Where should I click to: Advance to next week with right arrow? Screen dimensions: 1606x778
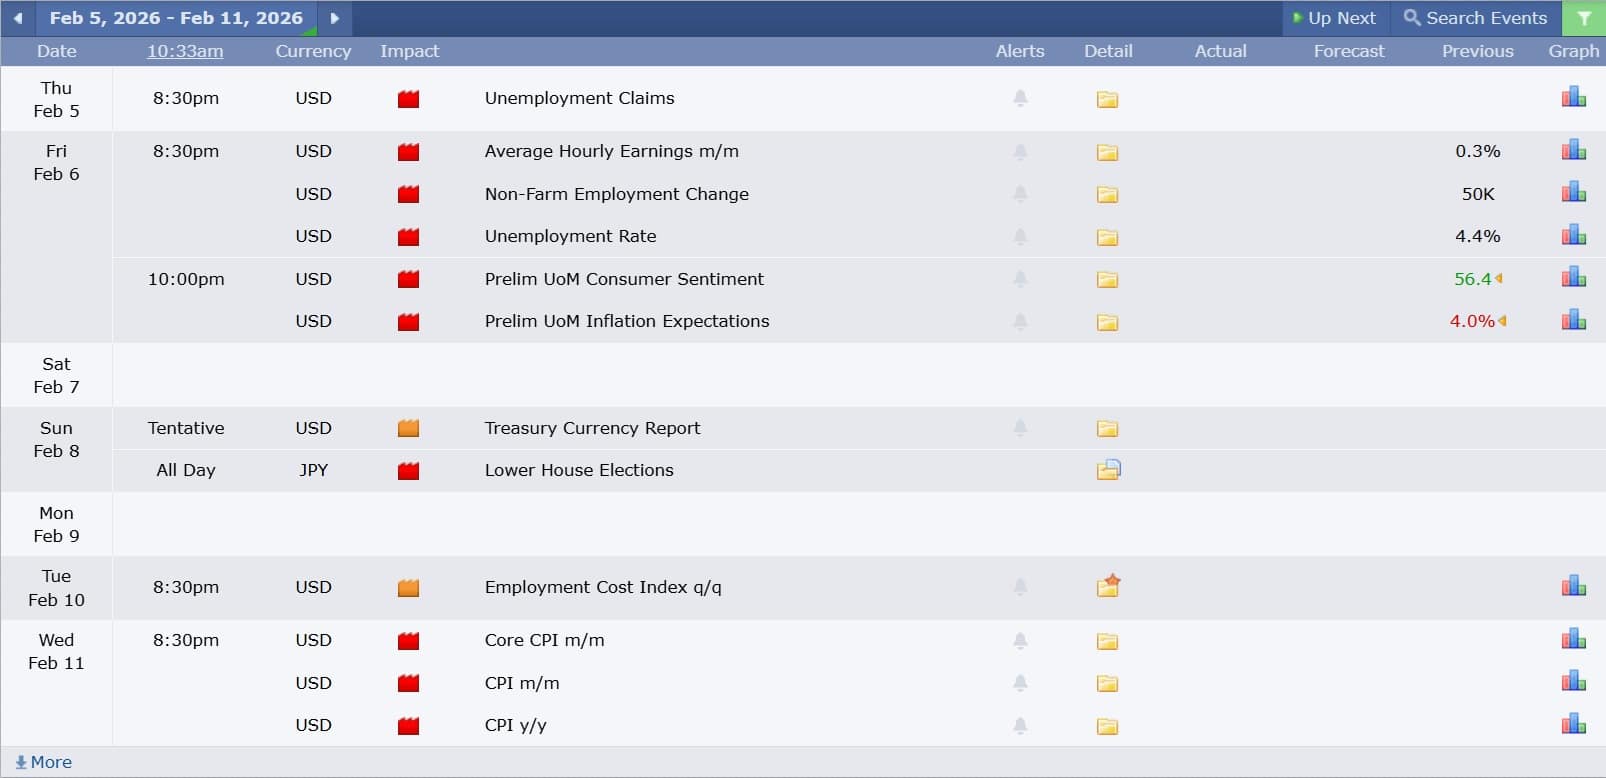pyautogui.click(x=335, y=18)
